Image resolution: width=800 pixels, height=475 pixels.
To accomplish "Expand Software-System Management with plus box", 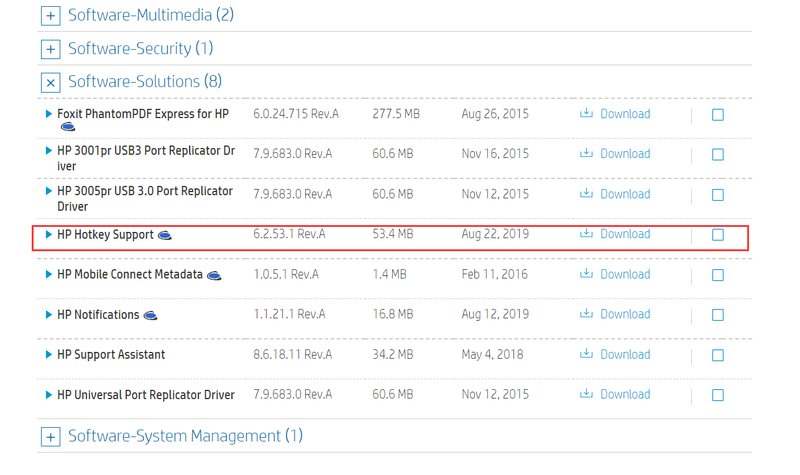I will [51, 437].
